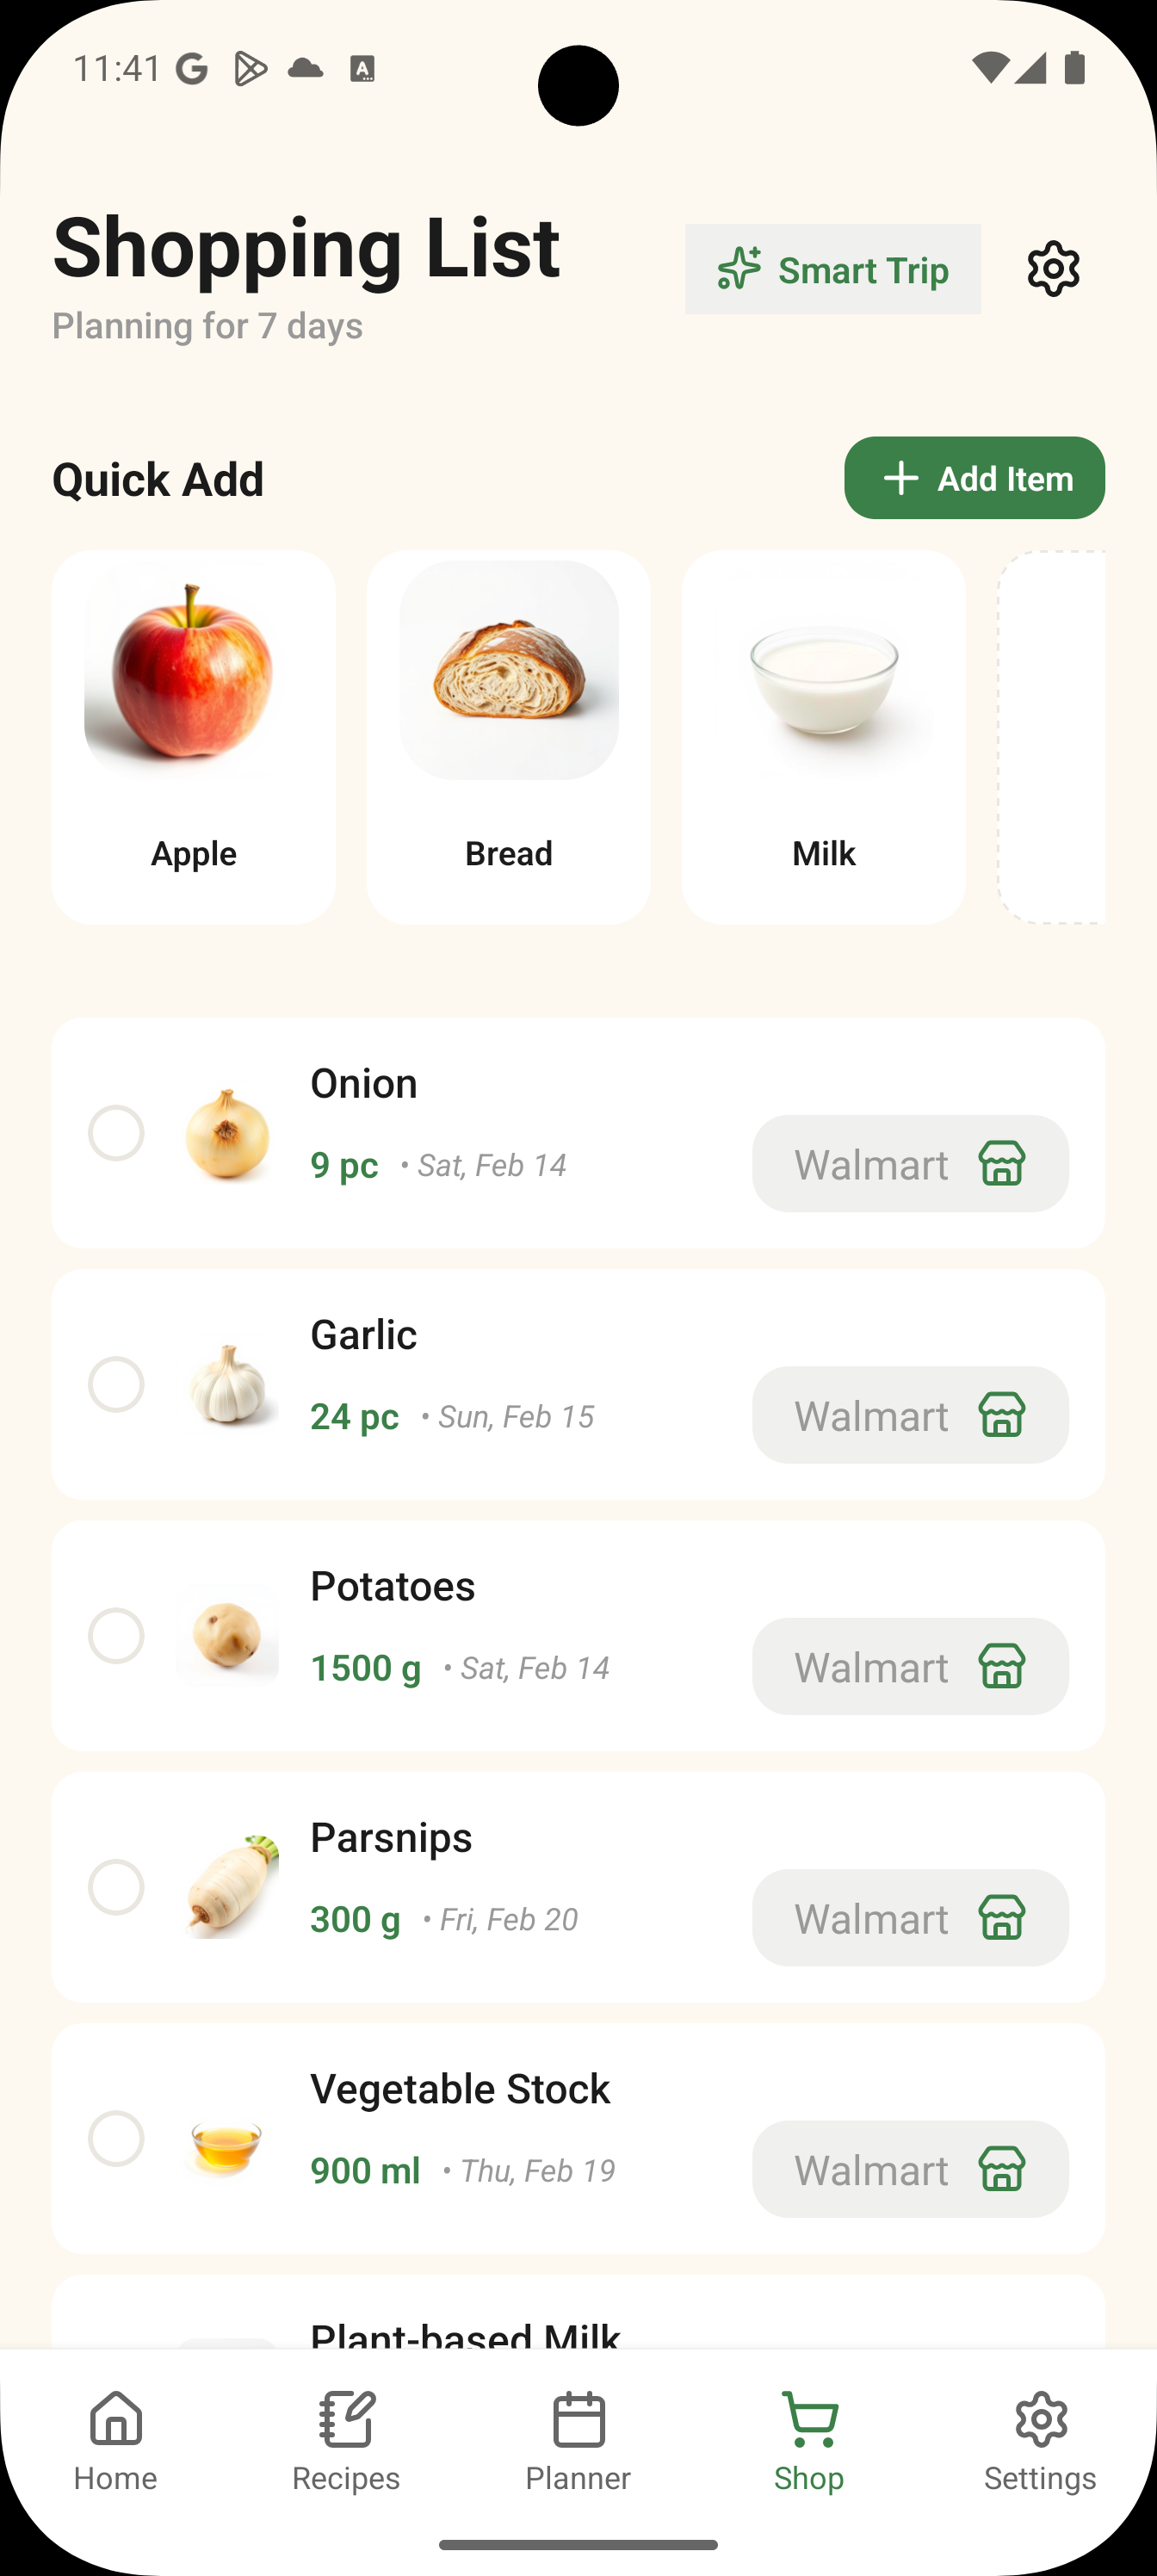This screenshot has height=2576, width=1157.
Task: Quick add the Bread card
Action: (508, 736)
